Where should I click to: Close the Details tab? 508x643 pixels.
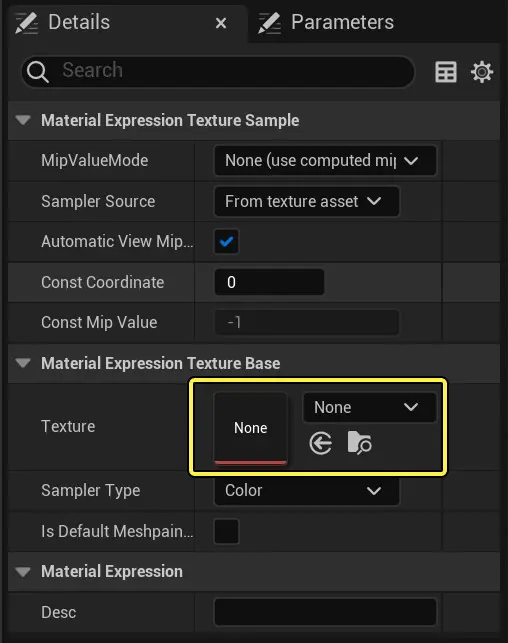pyautogui.click(x=221, y=23)
